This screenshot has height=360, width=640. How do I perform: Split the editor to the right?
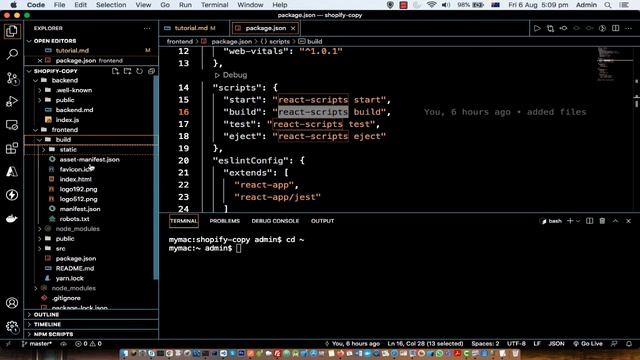coord(616,28)
